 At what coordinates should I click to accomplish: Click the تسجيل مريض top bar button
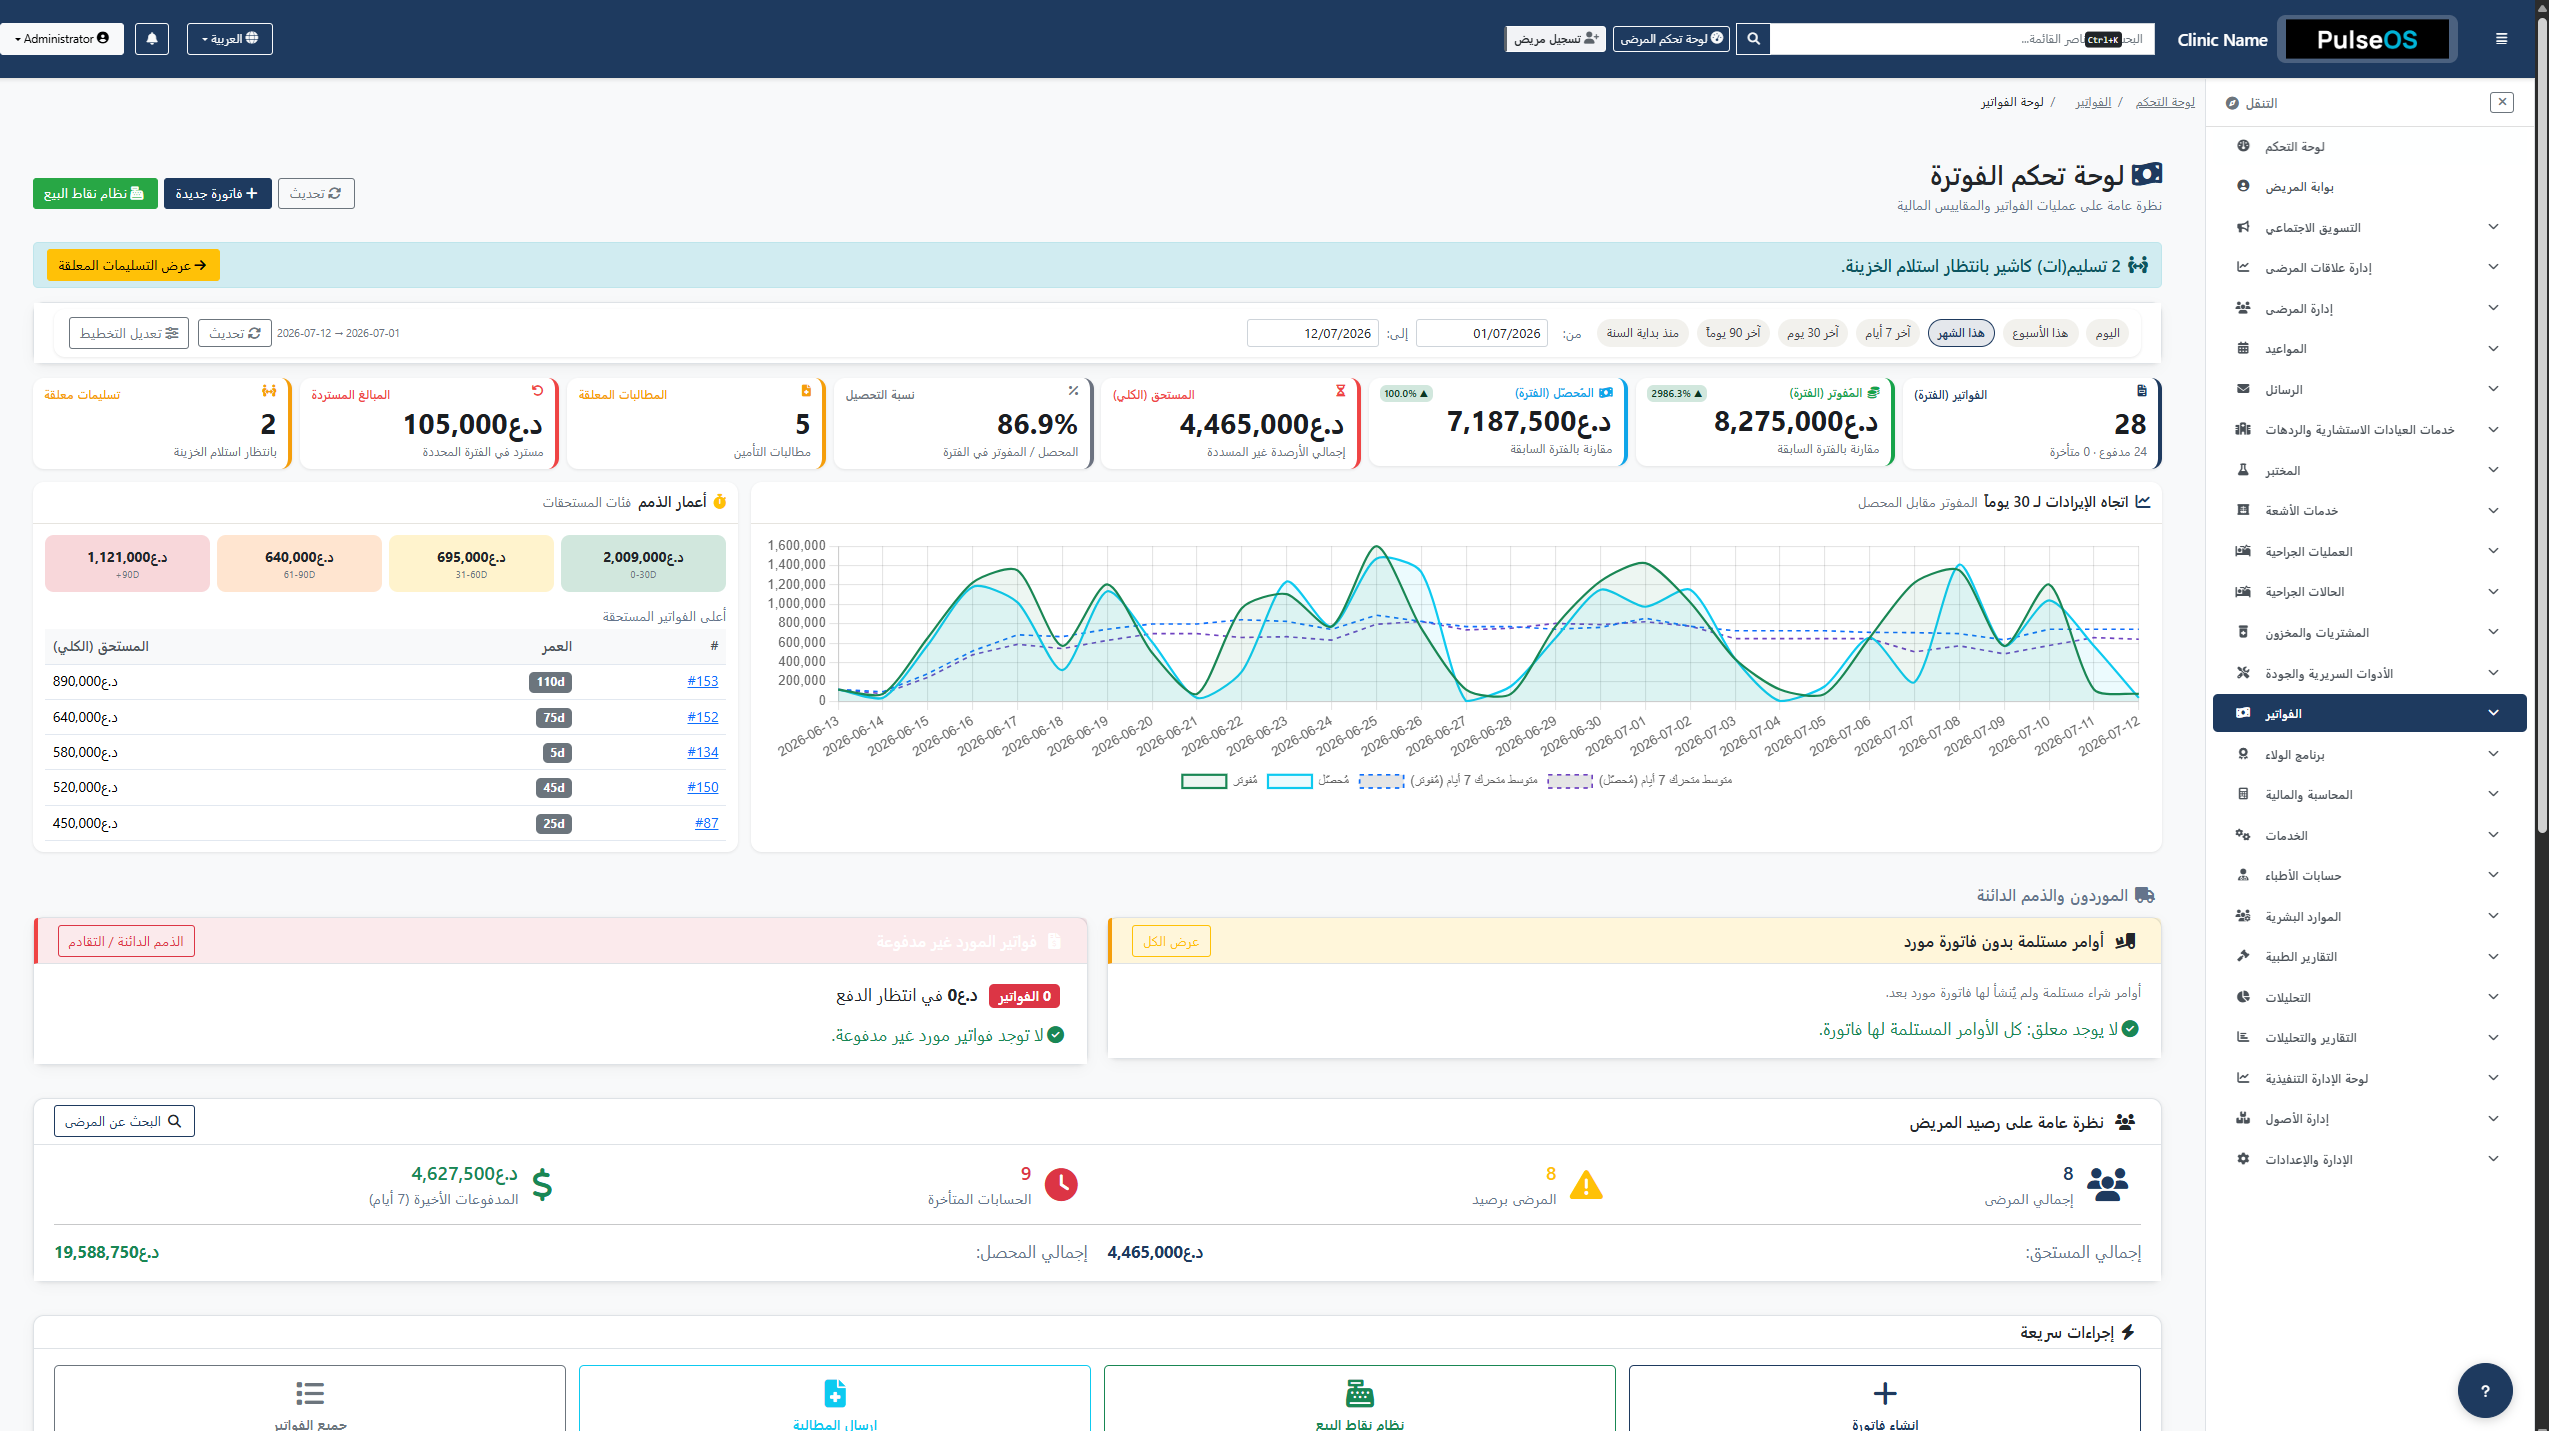point(1555,39)
